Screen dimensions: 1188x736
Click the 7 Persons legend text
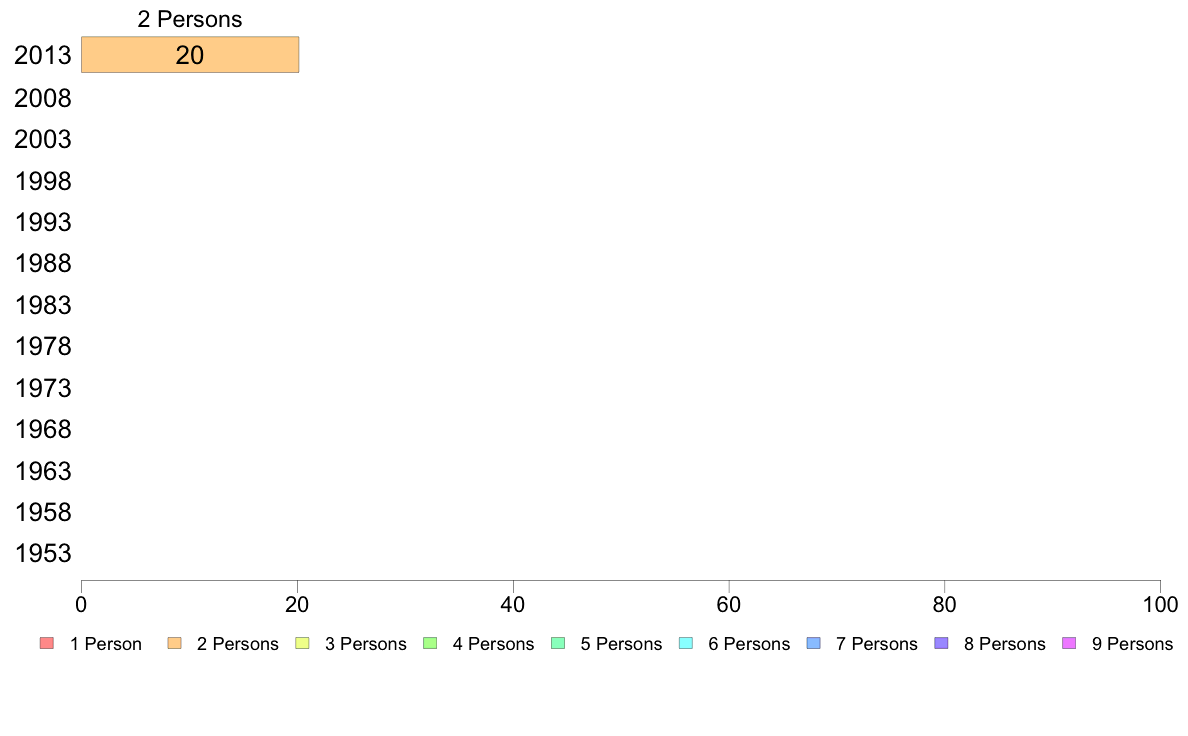tap(877, 644)
